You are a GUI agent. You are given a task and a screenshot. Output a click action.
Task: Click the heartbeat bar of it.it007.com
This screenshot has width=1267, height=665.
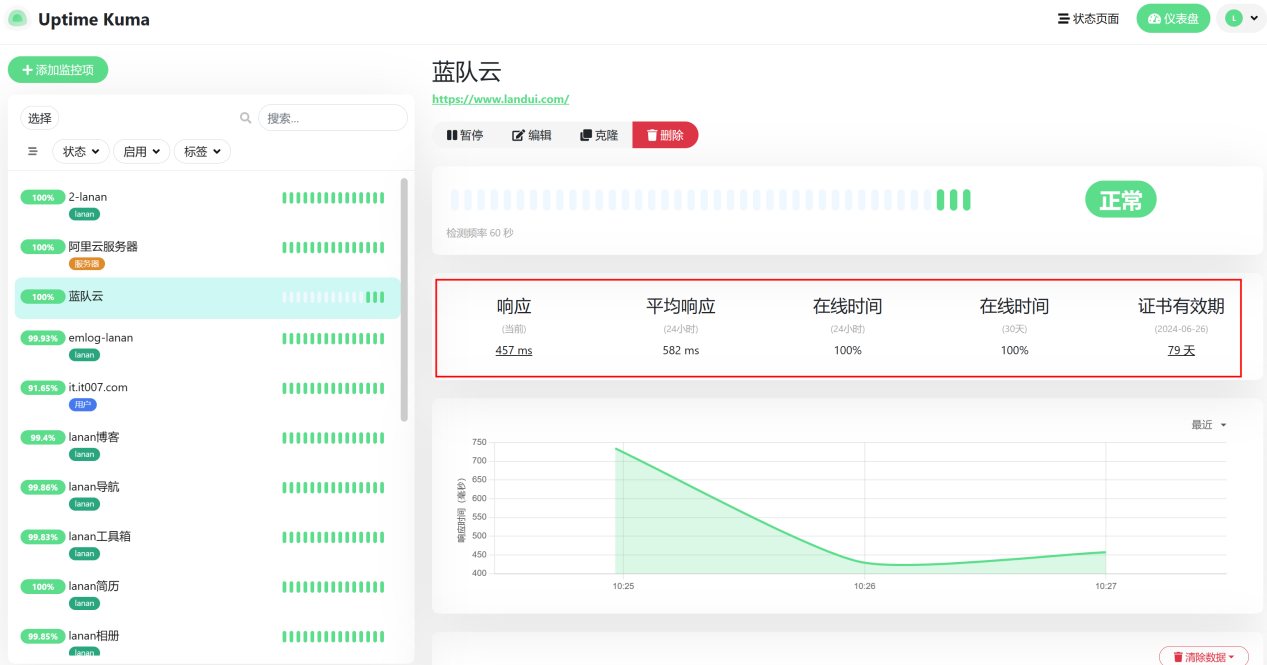click(333, 388)
